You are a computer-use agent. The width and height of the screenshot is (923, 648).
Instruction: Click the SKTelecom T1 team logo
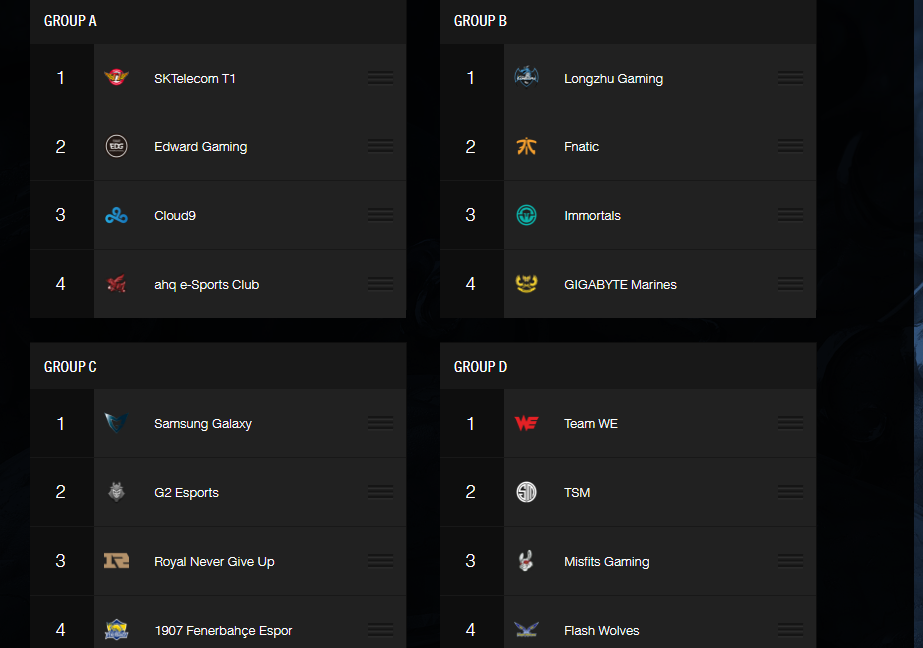click(x=117, y=78)
